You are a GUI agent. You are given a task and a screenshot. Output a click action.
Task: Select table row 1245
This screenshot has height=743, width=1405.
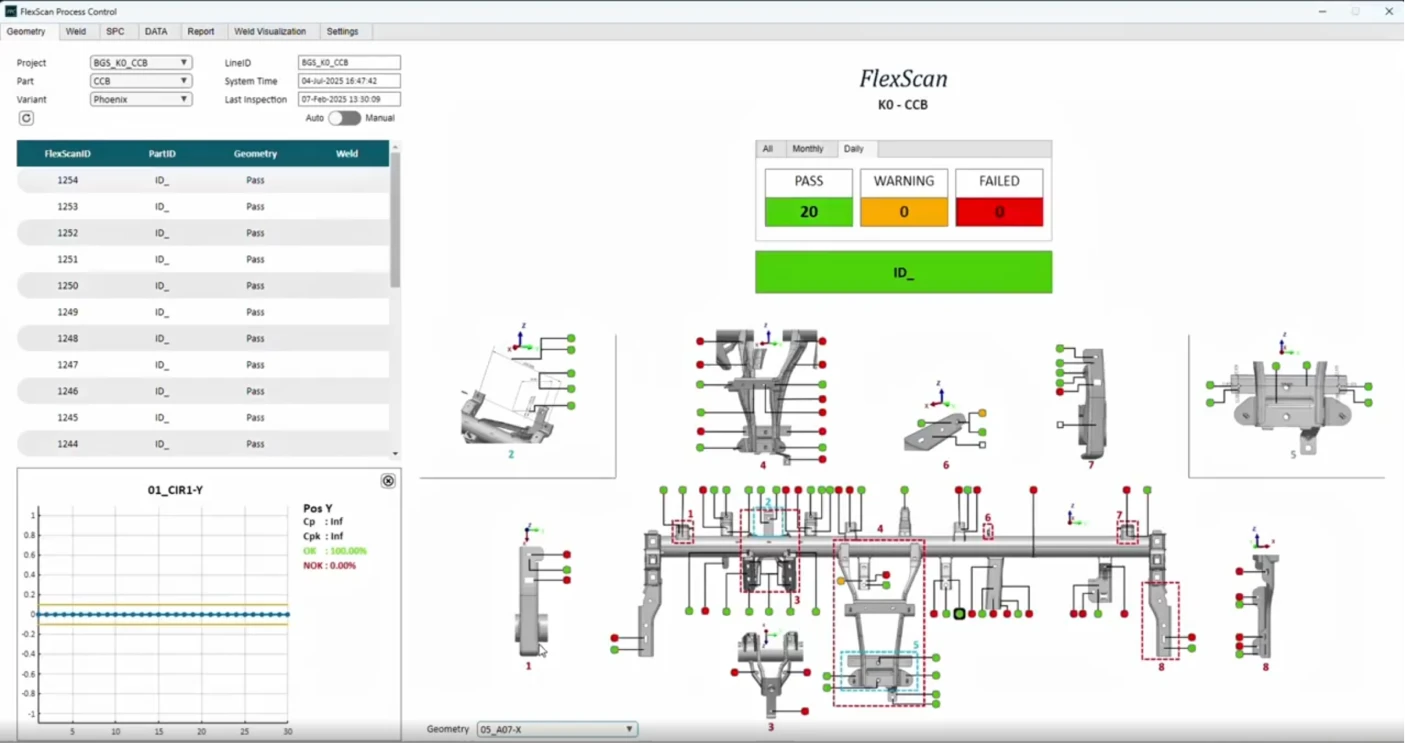point(203,418)
